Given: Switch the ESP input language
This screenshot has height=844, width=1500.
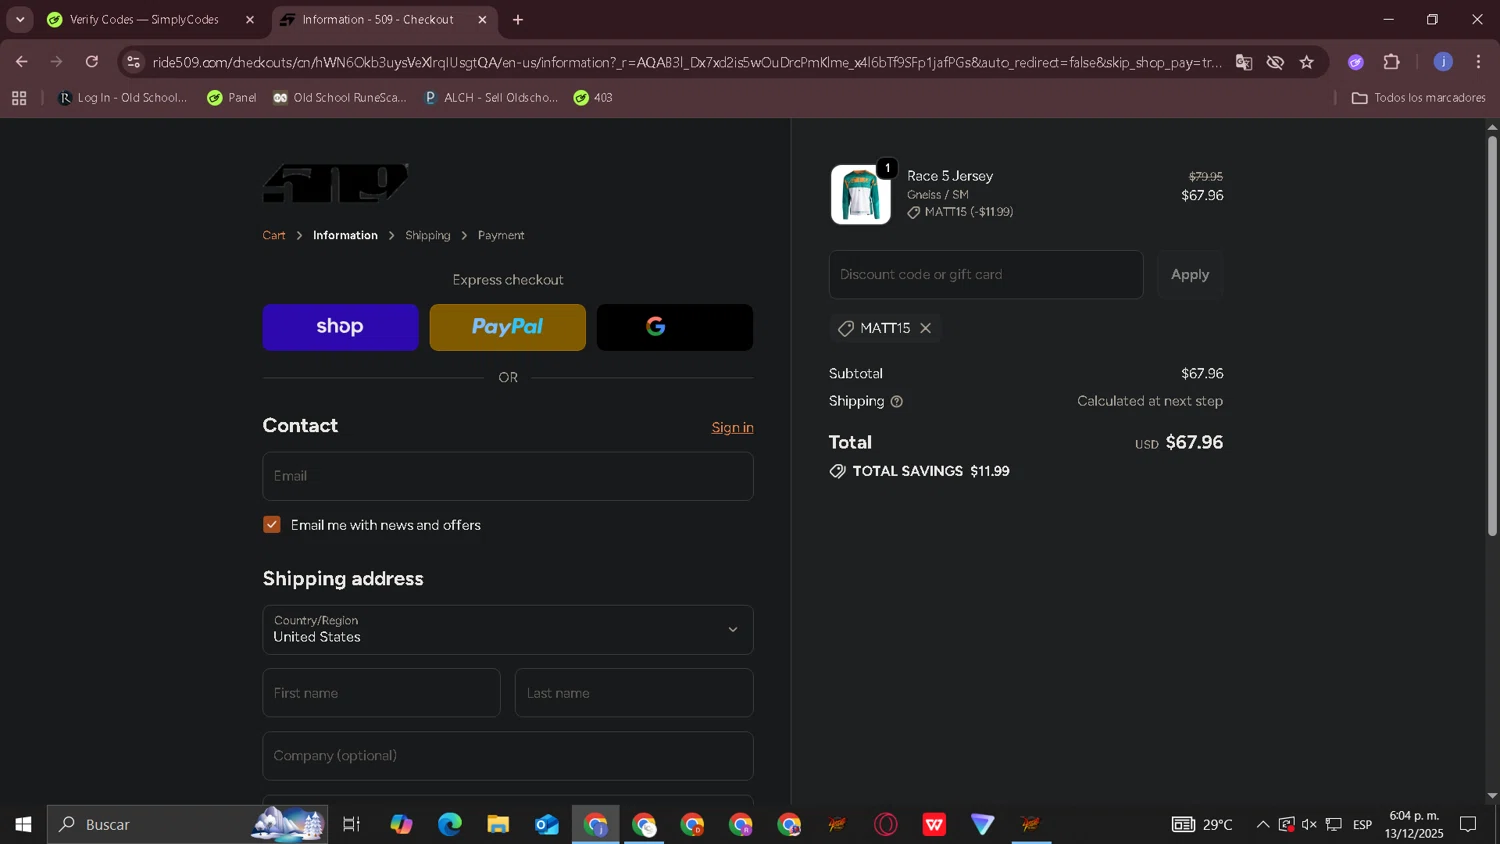Looking at the screenshot, I should tap(1362, 825).
